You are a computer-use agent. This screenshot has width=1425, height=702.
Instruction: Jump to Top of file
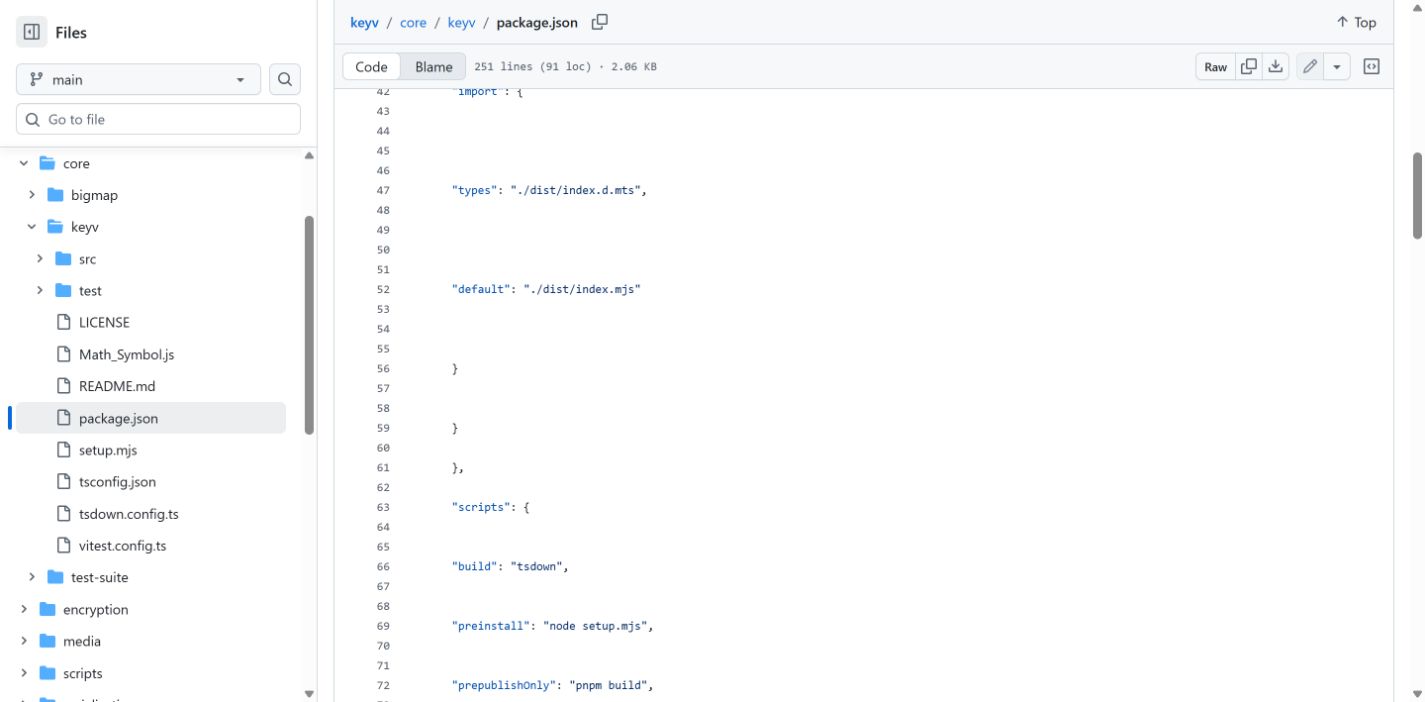point(1356,22)
